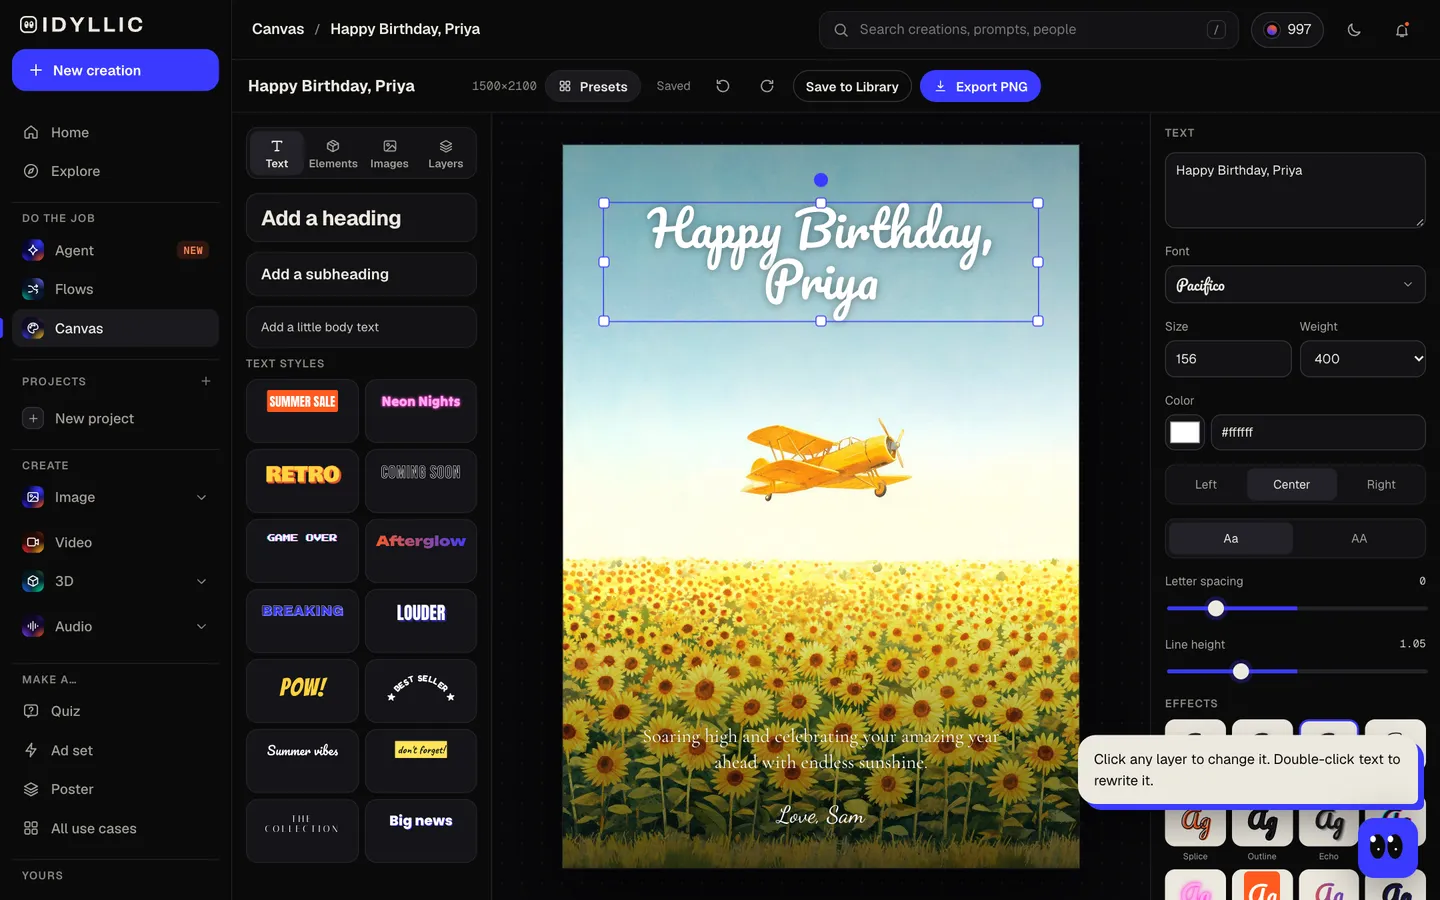Apply the GAME OVER text style
The width and height of the screenshot is (1440, 900).
(302, 551)
